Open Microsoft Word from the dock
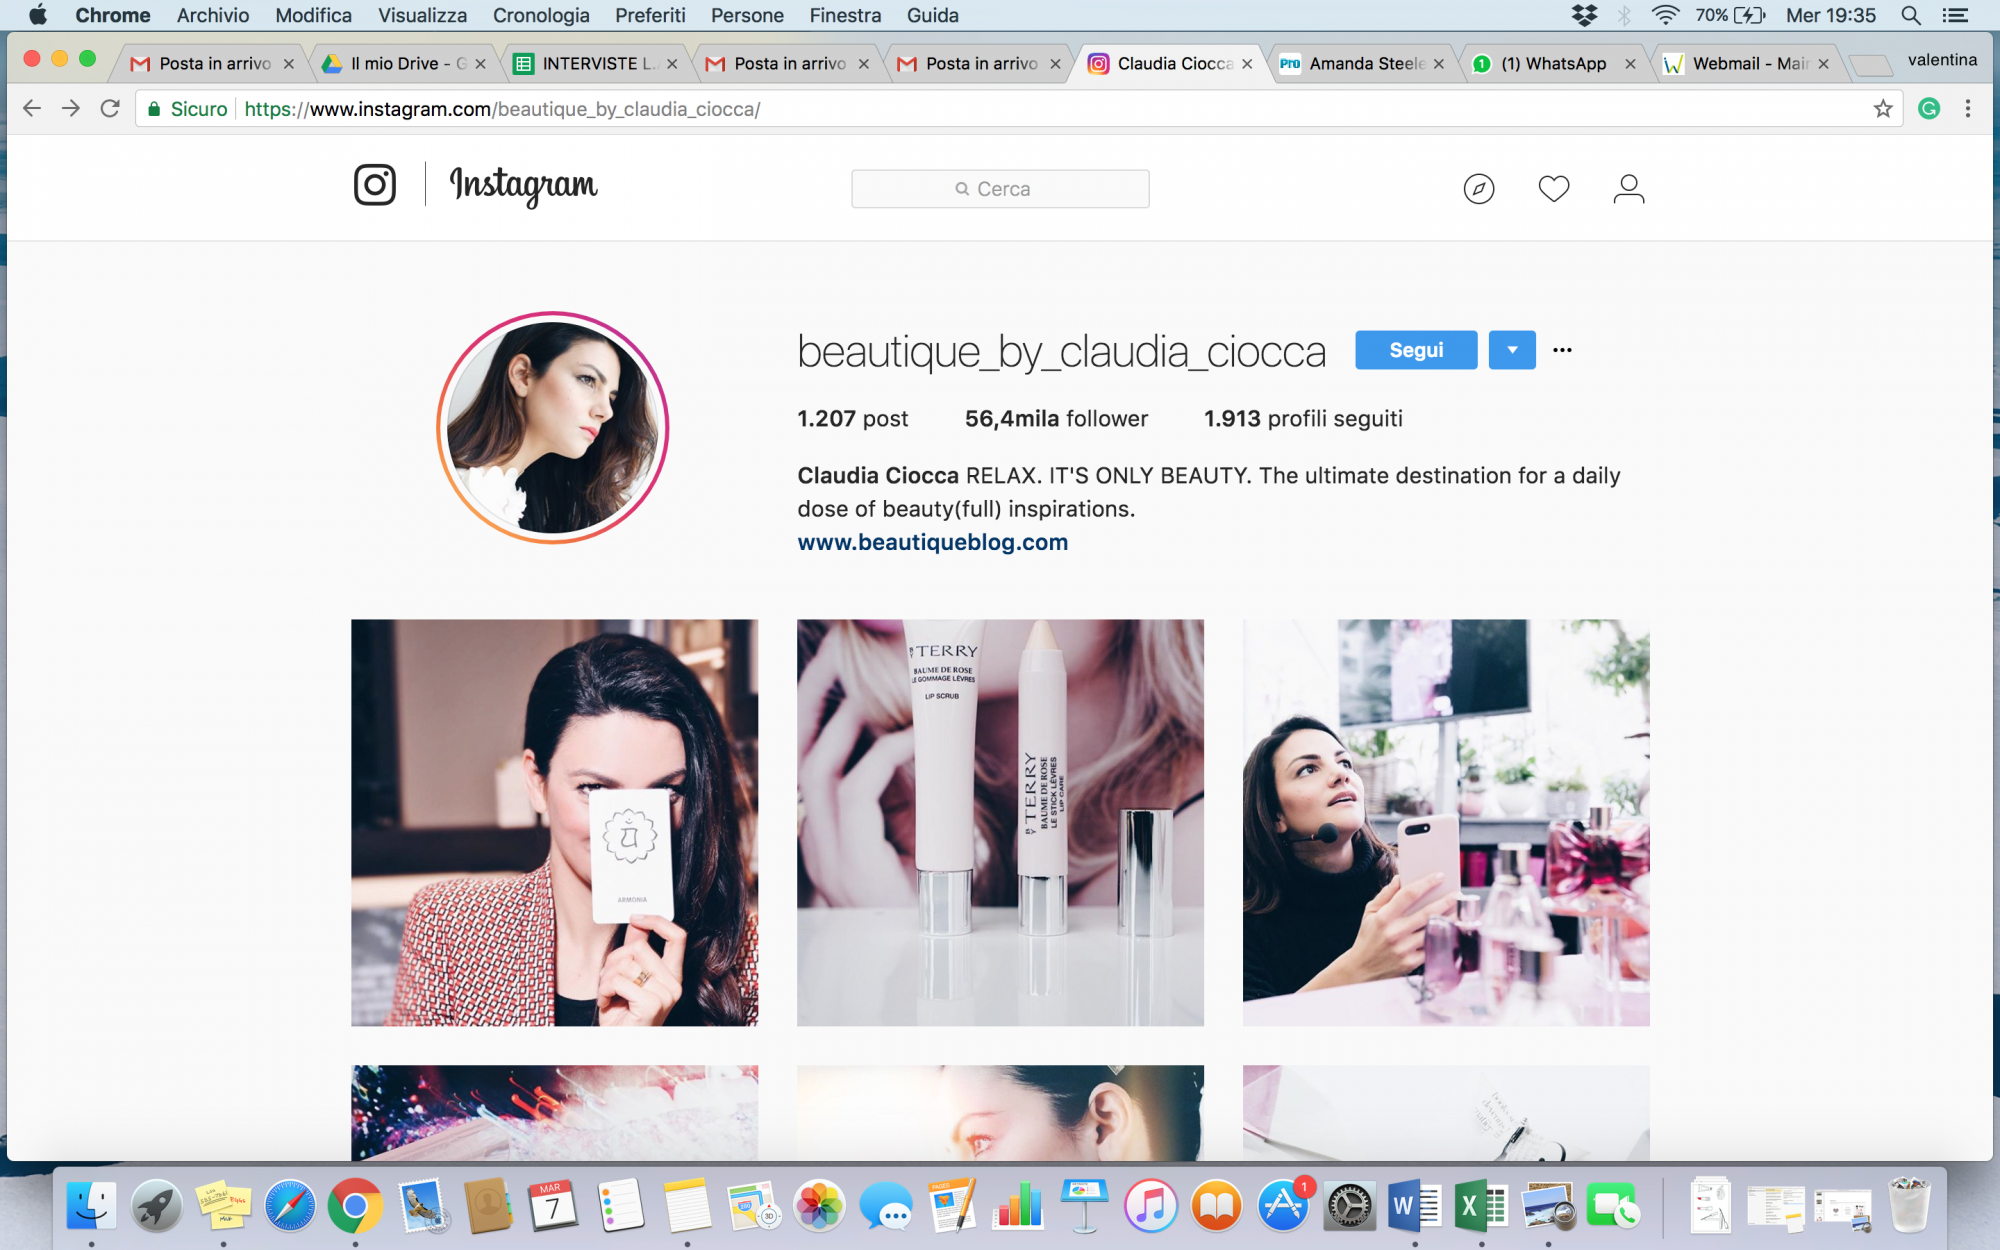 1414,1206
